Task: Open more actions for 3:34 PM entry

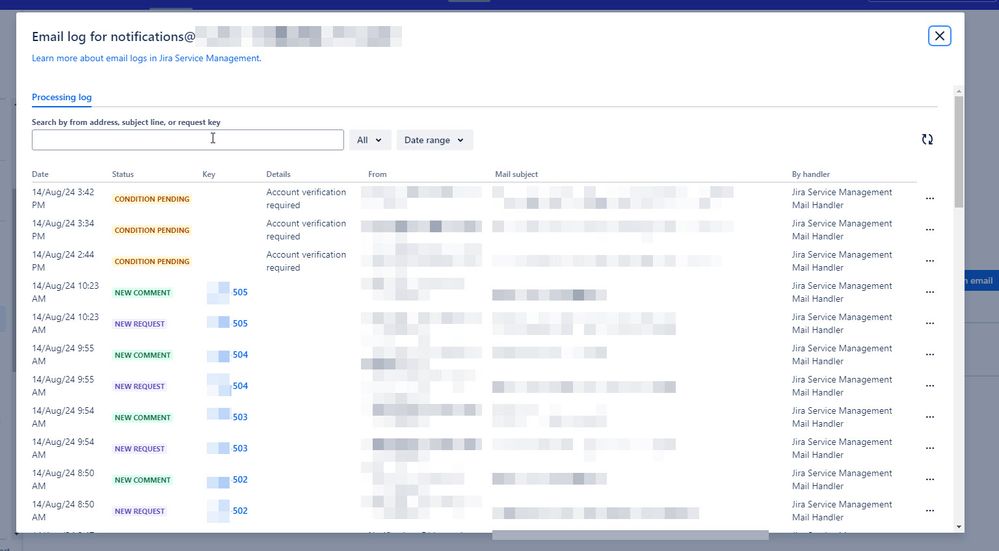Action: tap(930, 230)
